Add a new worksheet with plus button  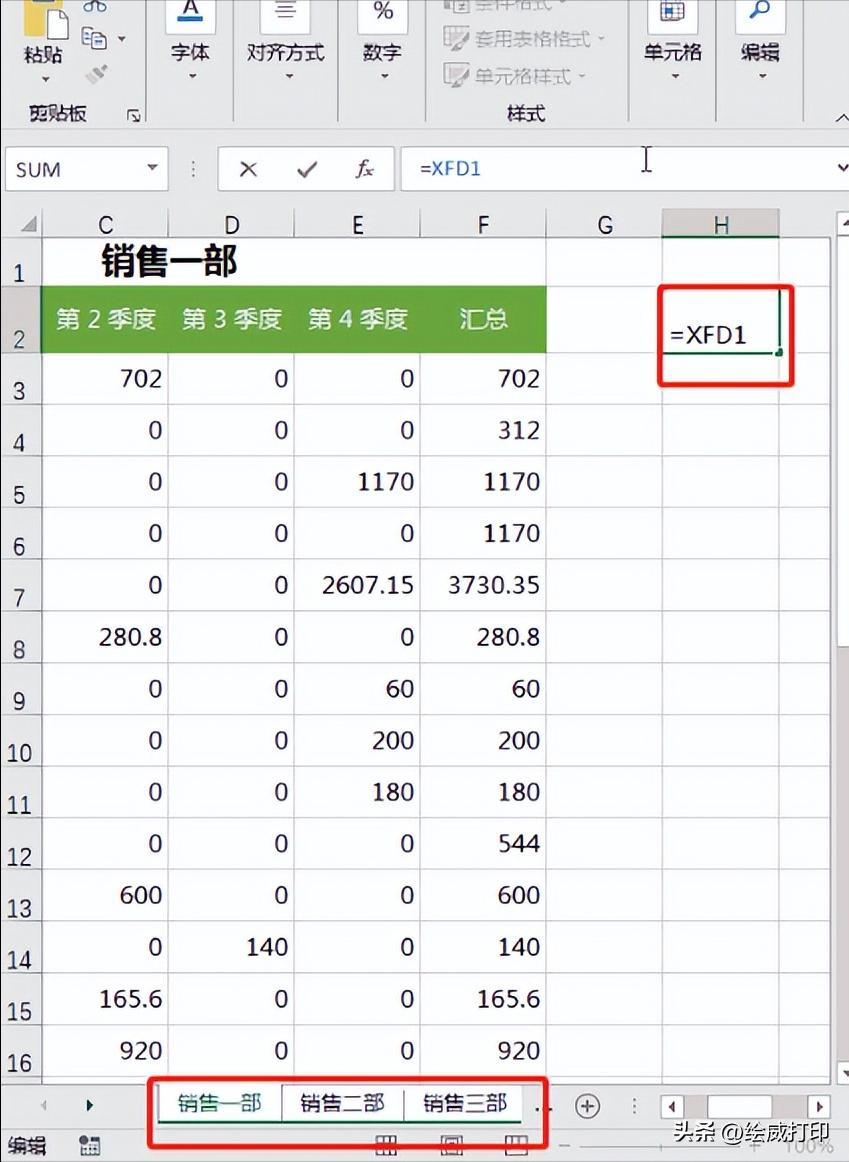point(587,1104)
